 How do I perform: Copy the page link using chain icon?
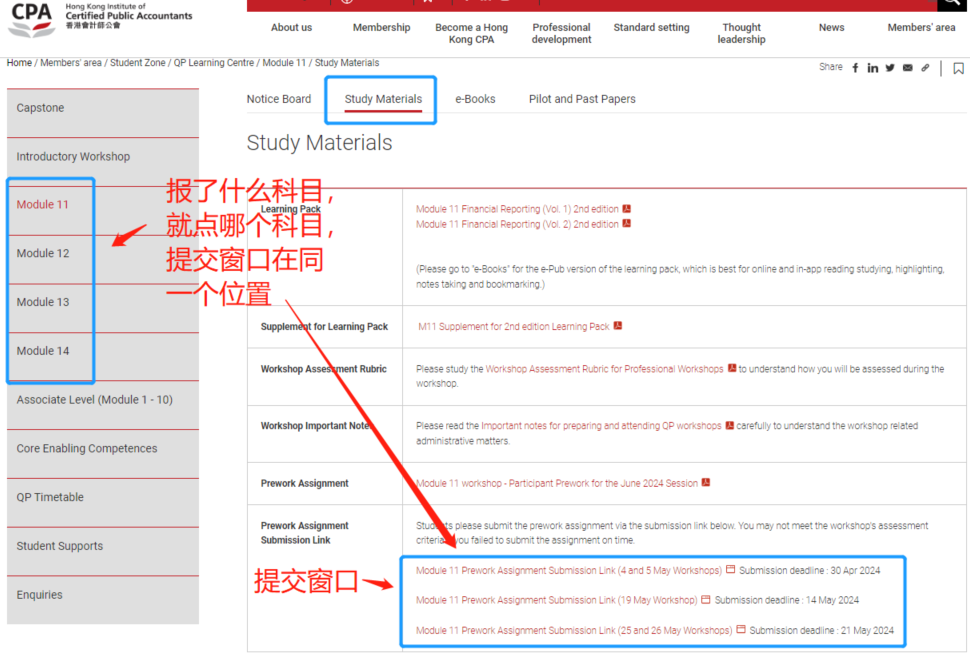pyautogui.click(x=925, y=68)
